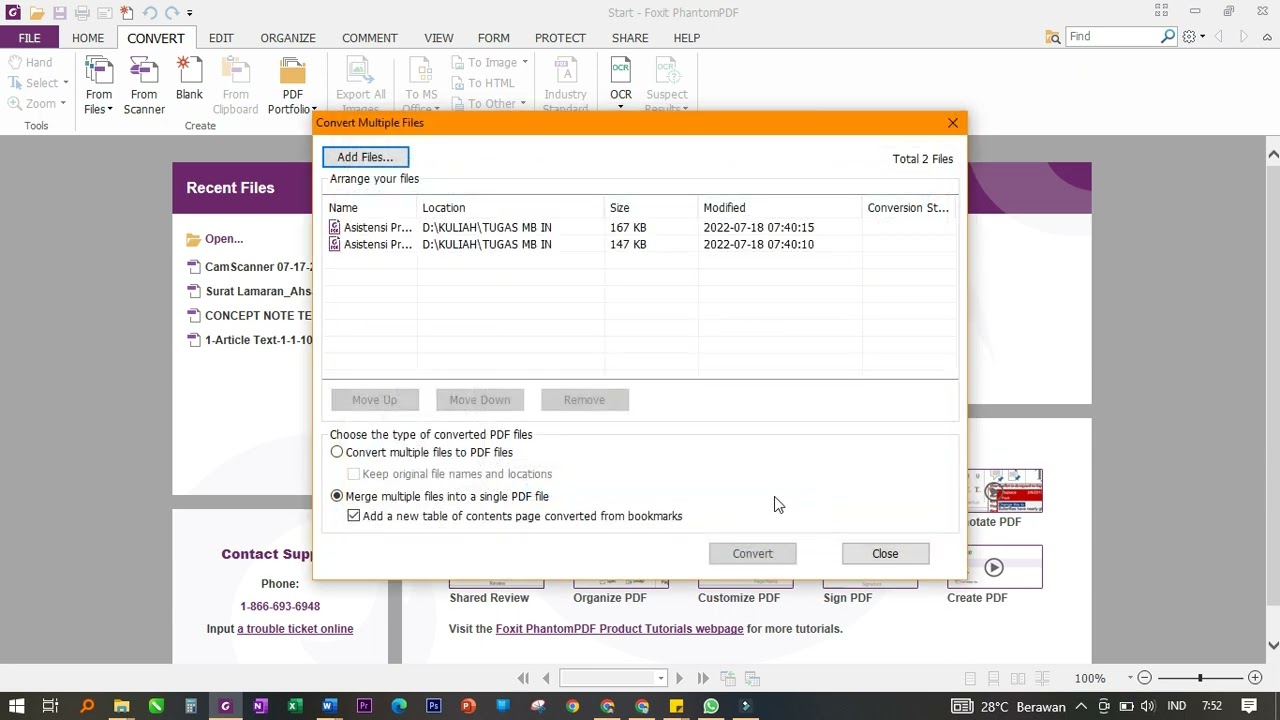Open the To Image dropdown
Image resolution: width=1280 pixels, height=720 pixels.
524,62
